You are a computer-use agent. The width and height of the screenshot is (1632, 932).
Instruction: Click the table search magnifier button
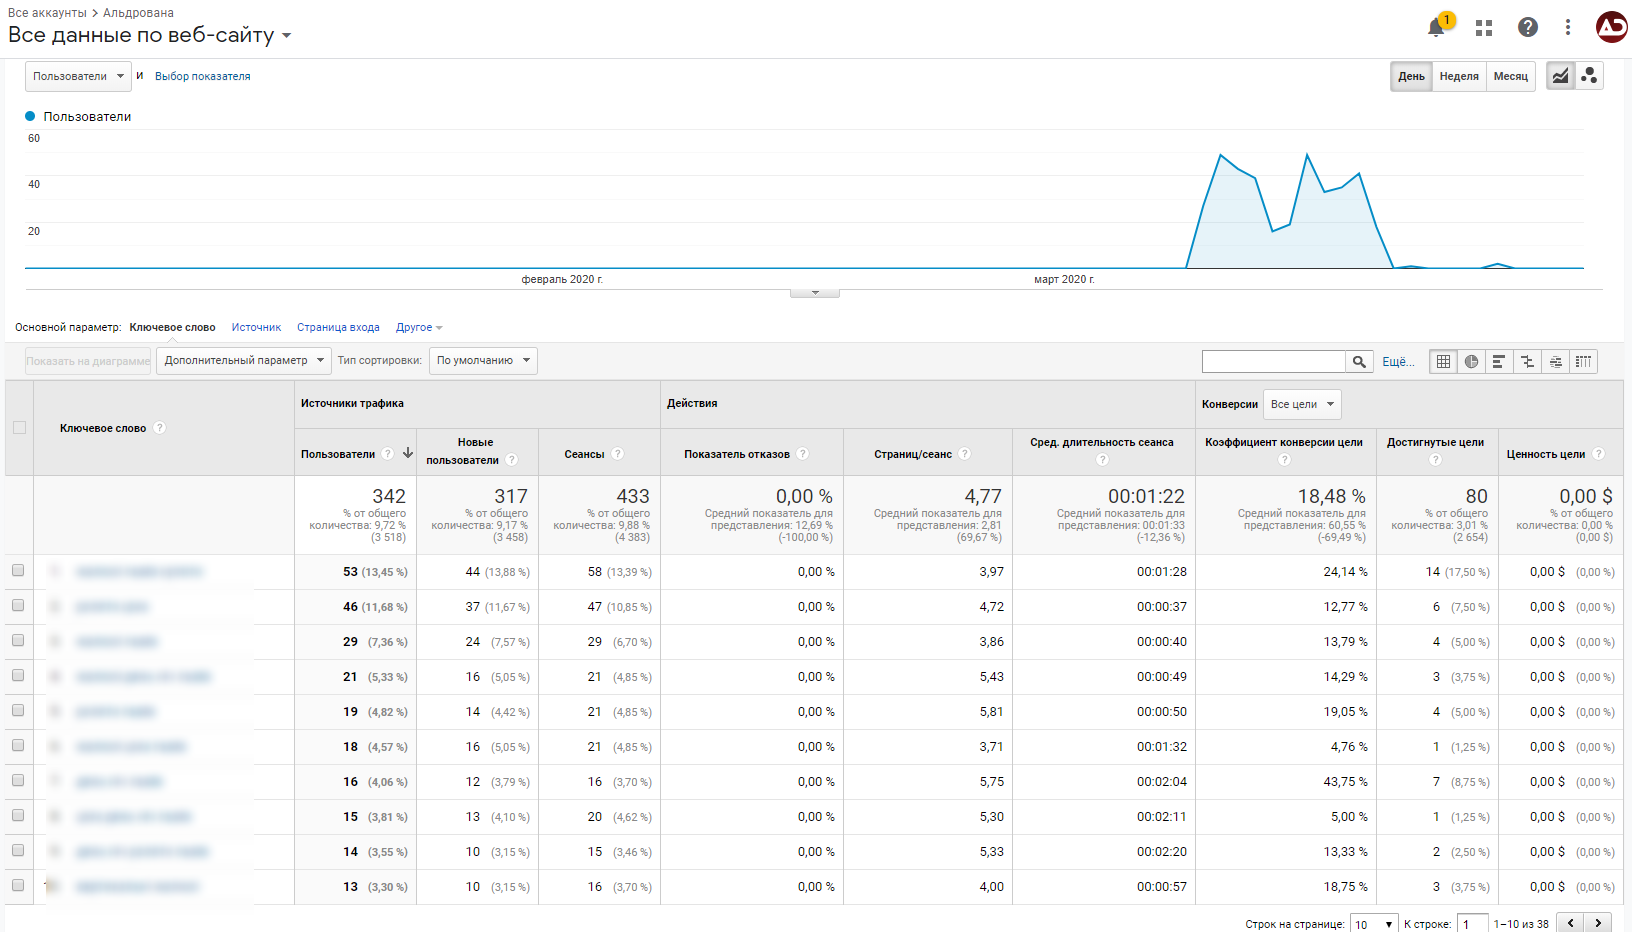click(1359, 362)
